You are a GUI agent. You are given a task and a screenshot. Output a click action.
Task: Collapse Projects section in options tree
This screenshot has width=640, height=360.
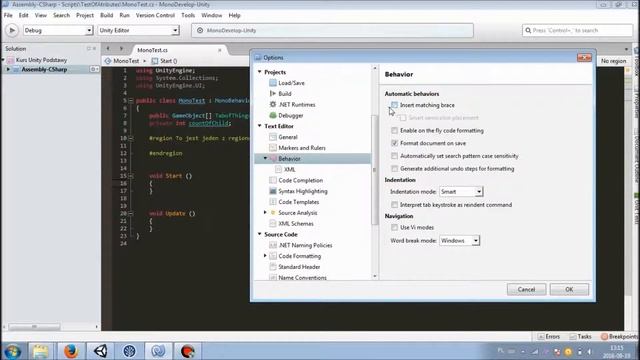(260, 72)
